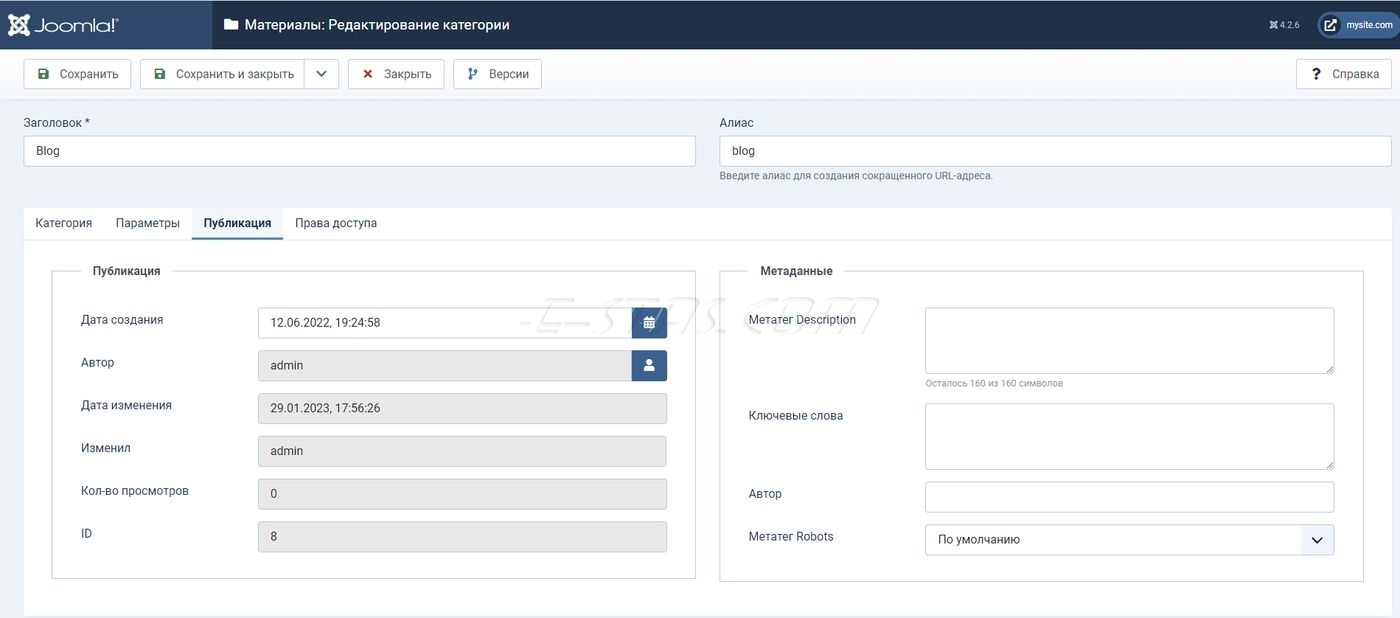Click the Материалы: Редактирование категории title
1400x618 pixels.
tap(377, 25)
